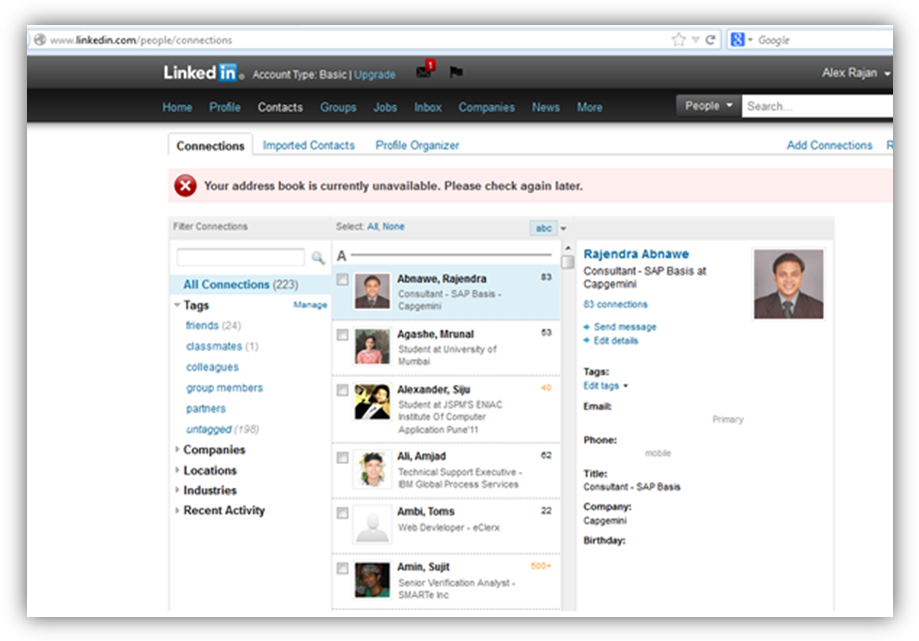Dismiss the red error icon in alert
The height and width of the screenshot is (641, 919).
(185, 186)
